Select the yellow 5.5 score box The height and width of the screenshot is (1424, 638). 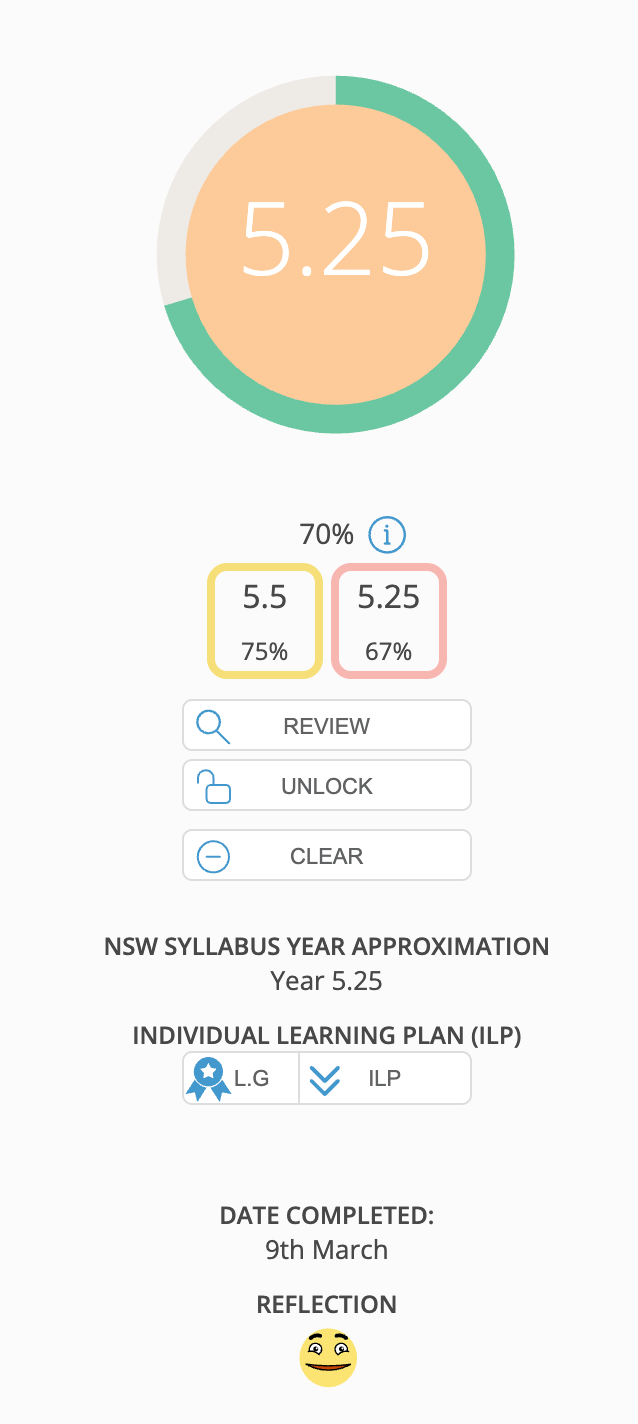(x=264, y=620)
